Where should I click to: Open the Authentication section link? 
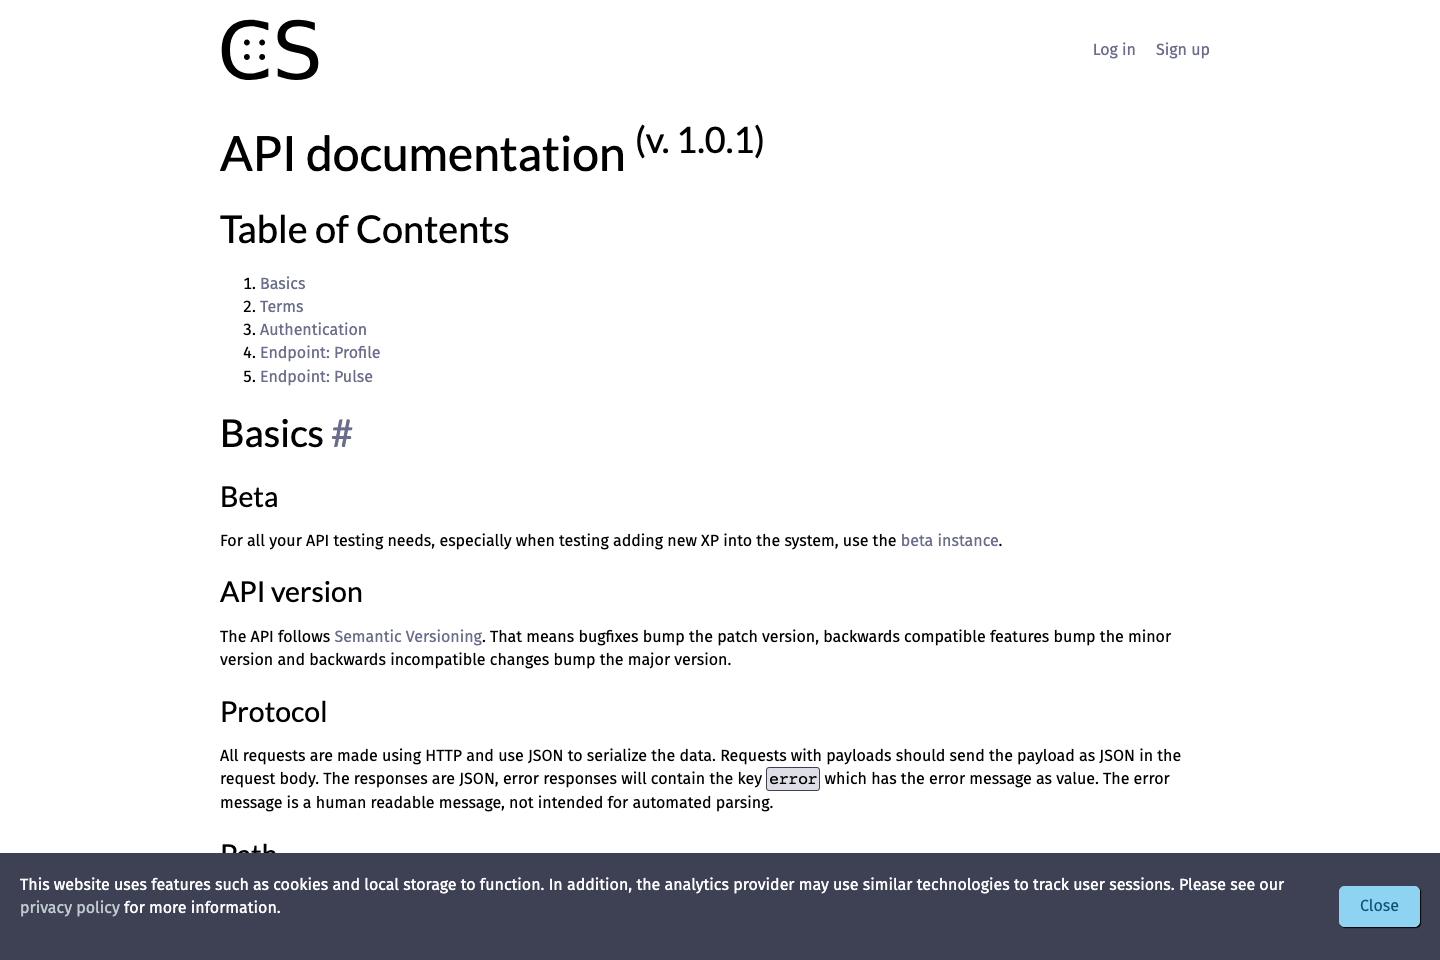313,330
